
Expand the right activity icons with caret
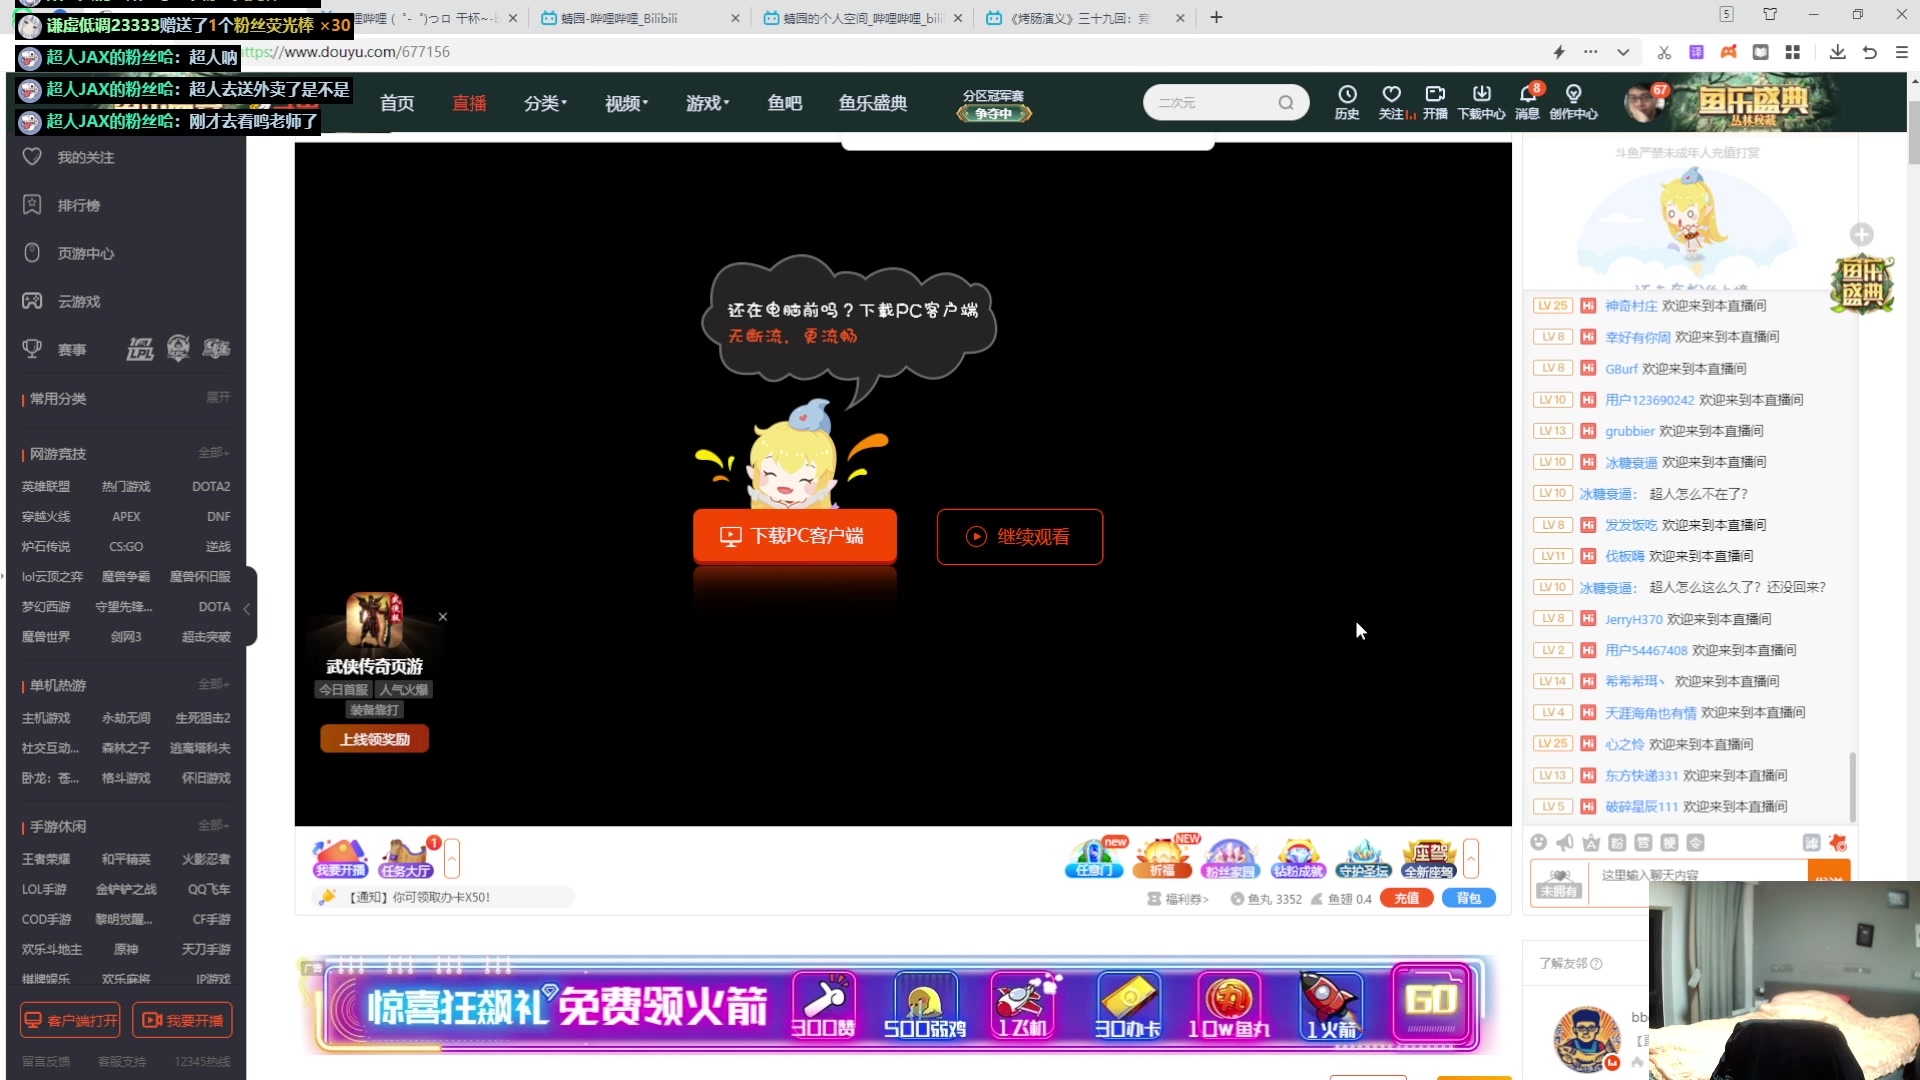(1471, 859)
